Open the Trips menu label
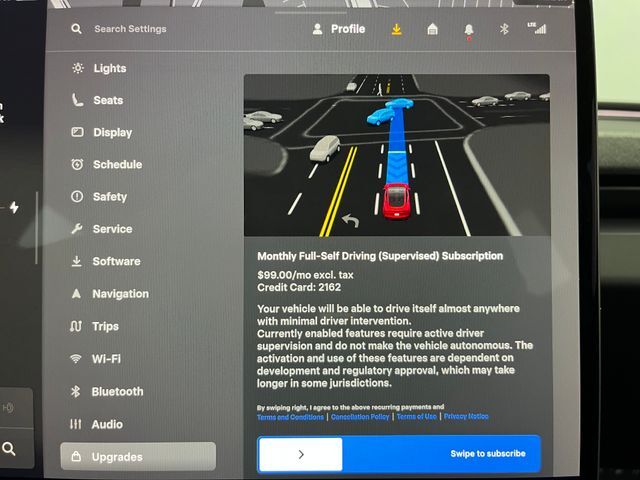Viewport: 640px width, 480px height. pyautogui.click(x=105, y=327)
